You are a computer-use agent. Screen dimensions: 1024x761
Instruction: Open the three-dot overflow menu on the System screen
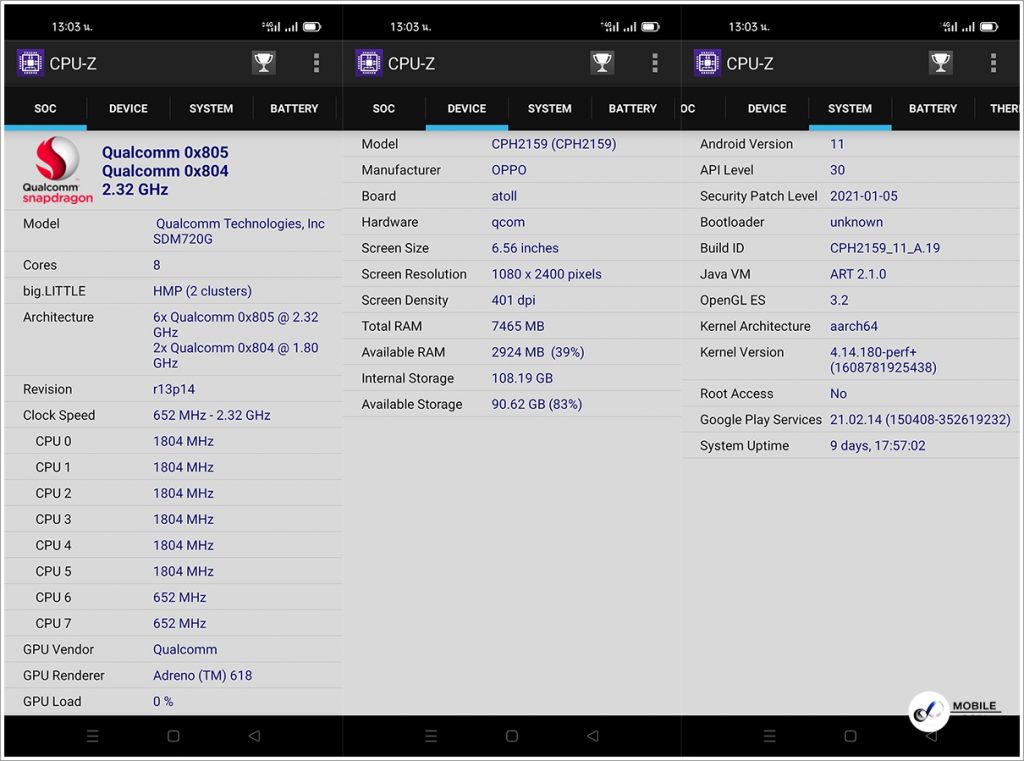point(993,63)
